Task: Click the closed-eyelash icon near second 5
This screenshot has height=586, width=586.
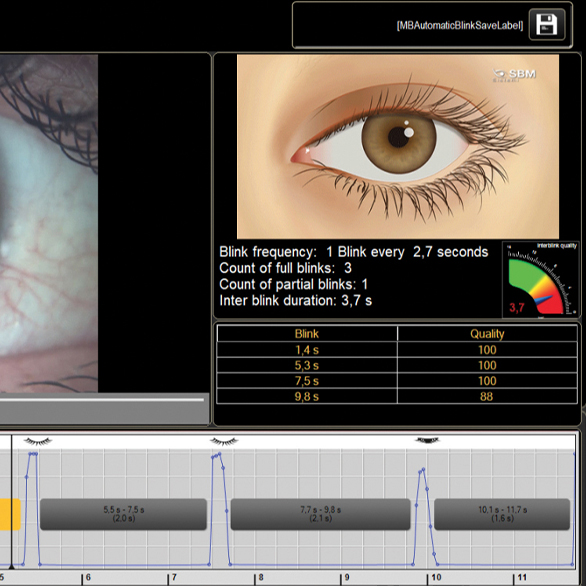Action: [x=38, y=441]
